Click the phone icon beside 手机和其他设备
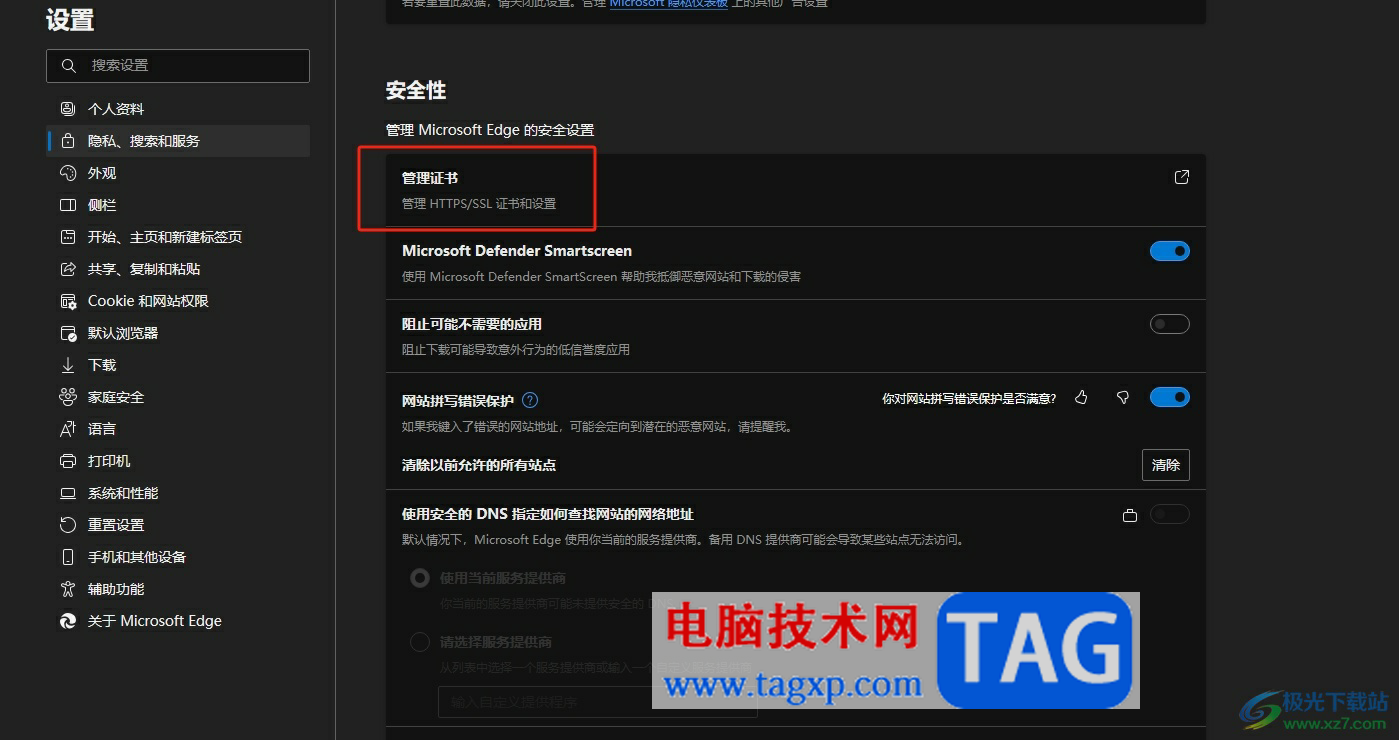Image resolution: width=1399 pixels, height=740 pixels. point(68,557)
